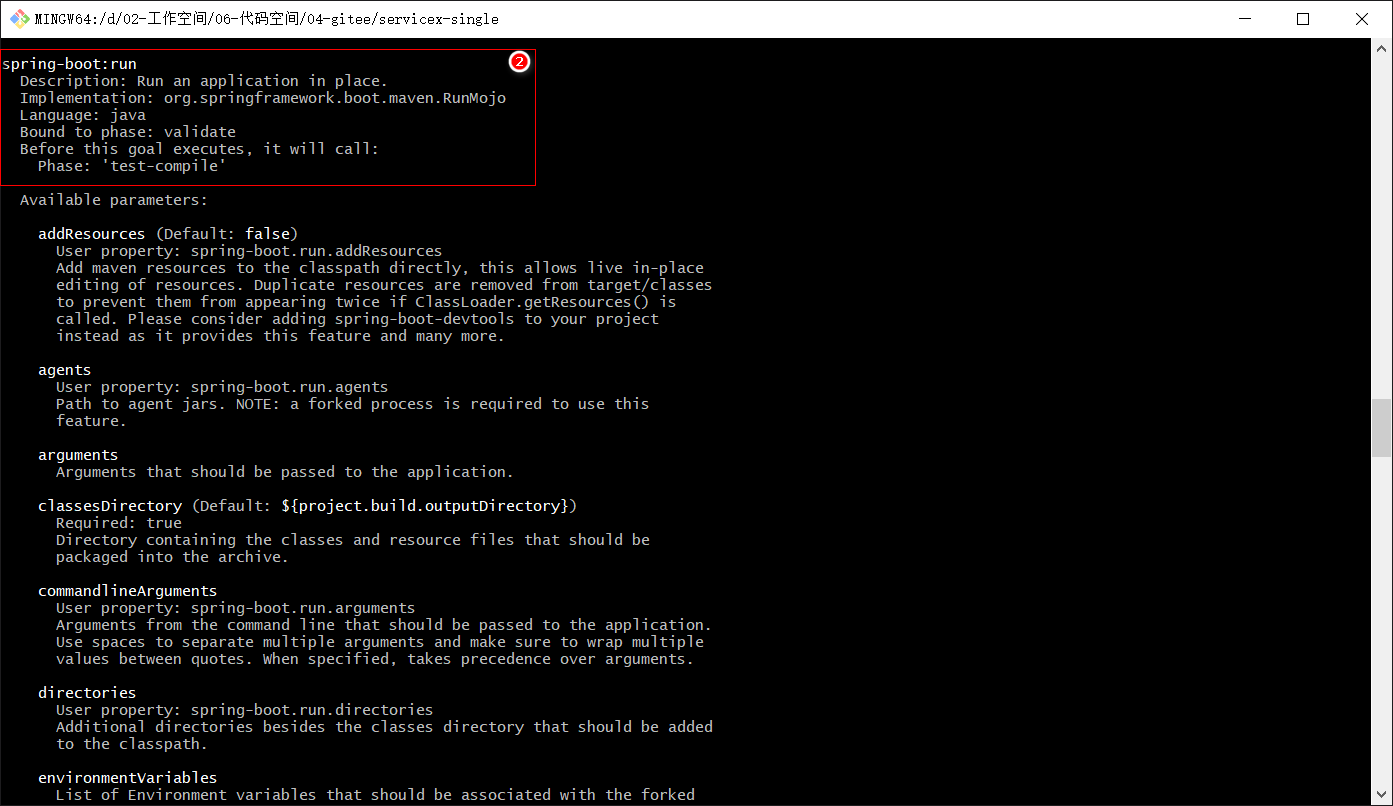The width and height of the screenshot is (1393, 806).
Task: Select the agents parameter entry
Action: [64, 369]
